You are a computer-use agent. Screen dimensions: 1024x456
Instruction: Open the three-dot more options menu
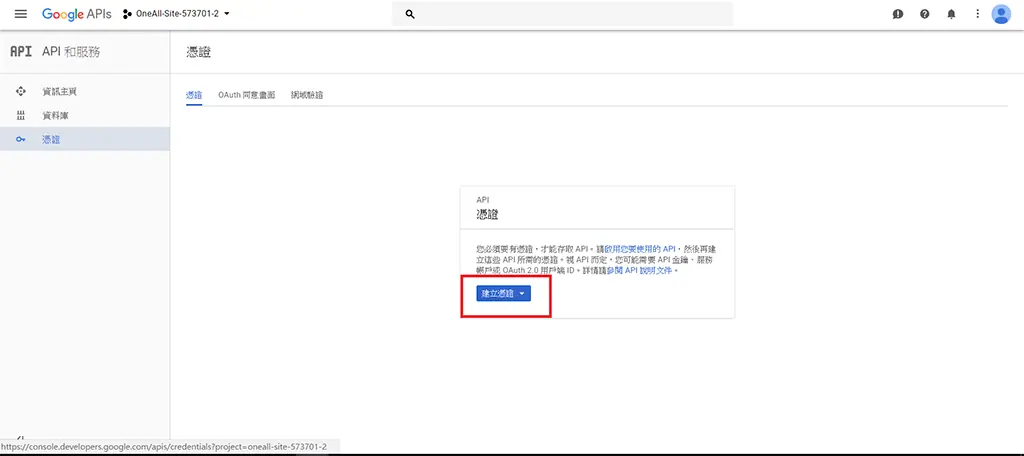[x=978, y=14]
